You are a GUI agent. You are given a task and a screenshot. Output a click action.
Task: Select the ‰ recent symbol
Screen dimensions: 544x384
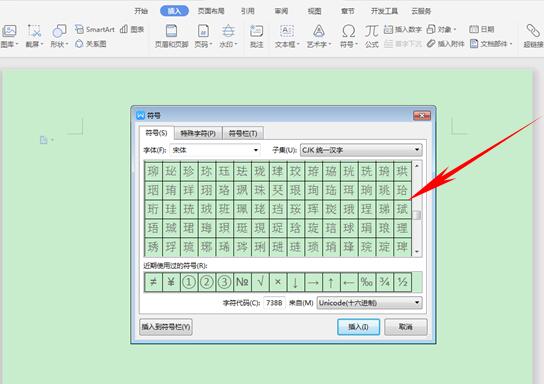367,282
